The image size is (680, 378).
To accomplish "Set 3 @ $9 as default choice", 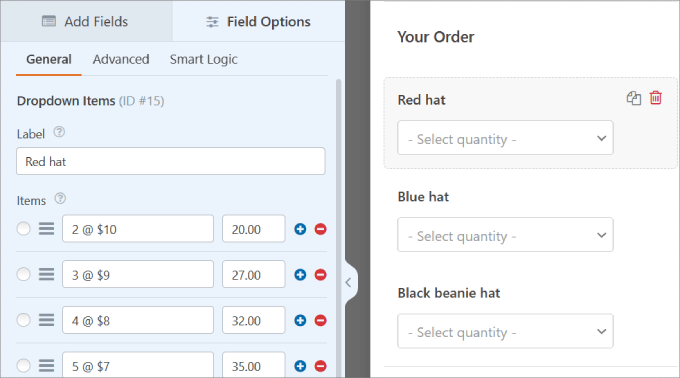I will pyautogui.click(x=23, y=274).
